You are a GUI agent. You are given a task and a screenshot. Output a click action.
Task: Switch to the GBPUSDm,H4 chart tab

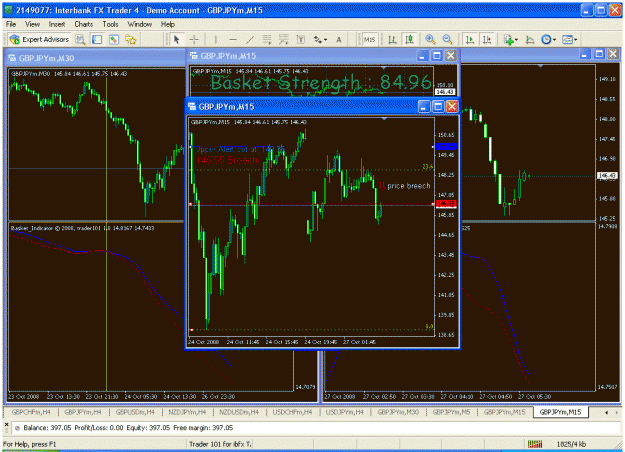point(135,412)
